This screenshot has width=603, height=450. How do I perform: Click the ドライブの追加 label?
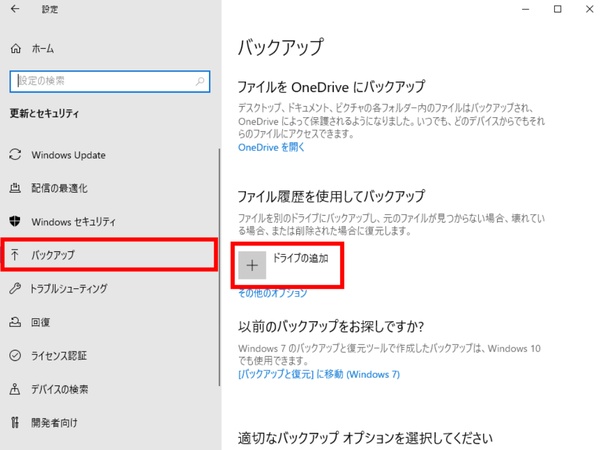click(300, 258)
